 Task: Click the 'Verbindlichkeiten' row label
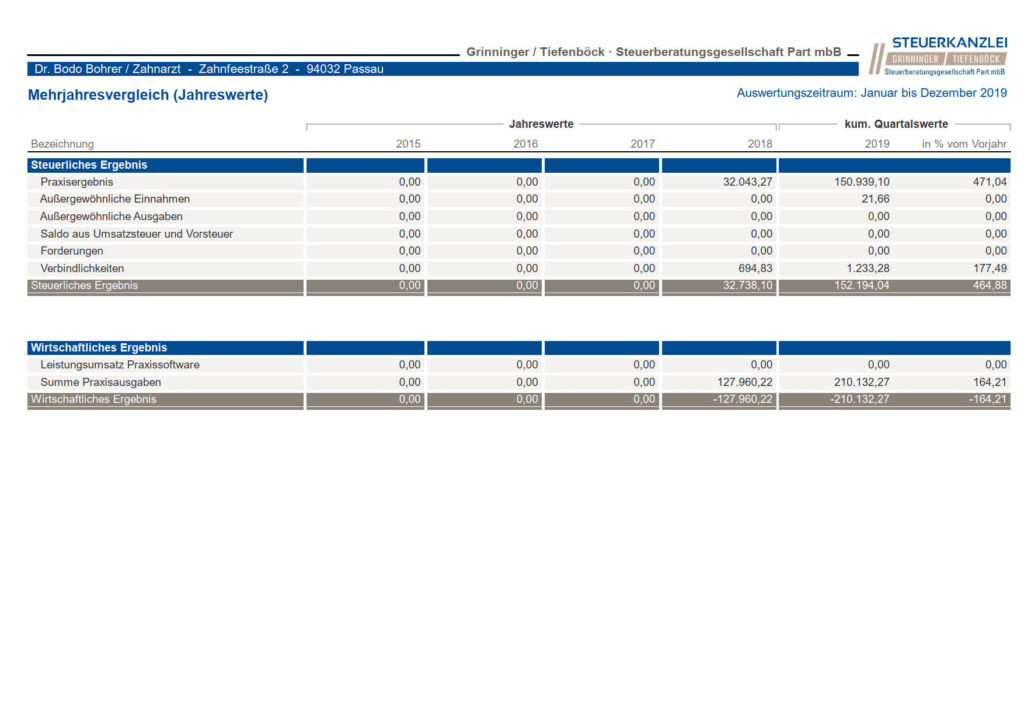click(82, 268)
